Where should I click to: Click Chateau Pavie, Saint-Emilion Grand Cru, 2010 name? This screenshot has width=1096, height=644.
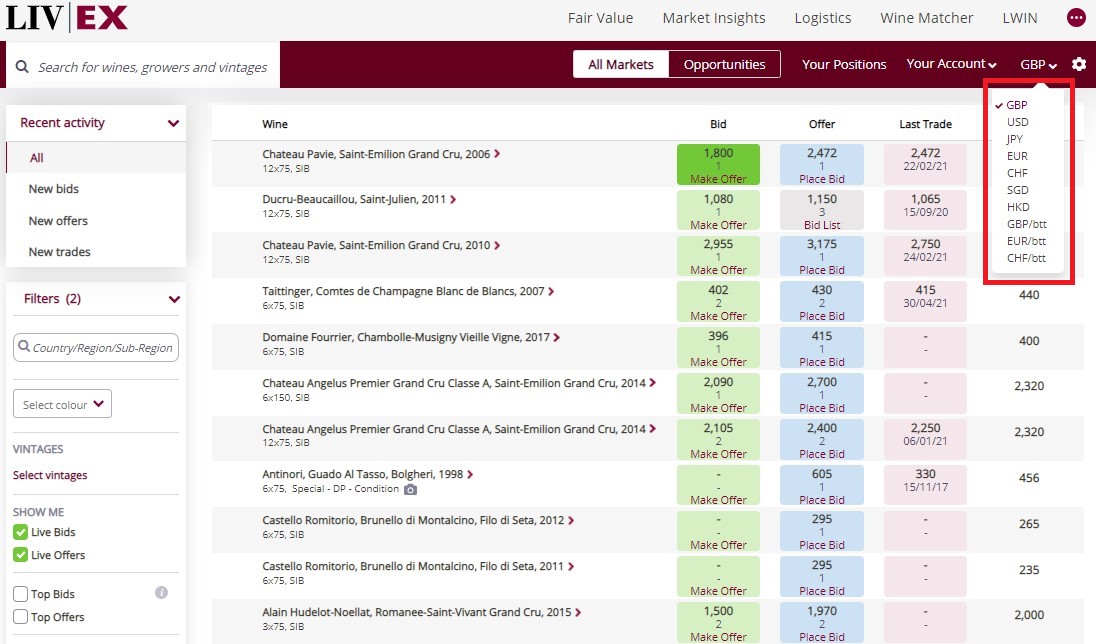[376, 245]
